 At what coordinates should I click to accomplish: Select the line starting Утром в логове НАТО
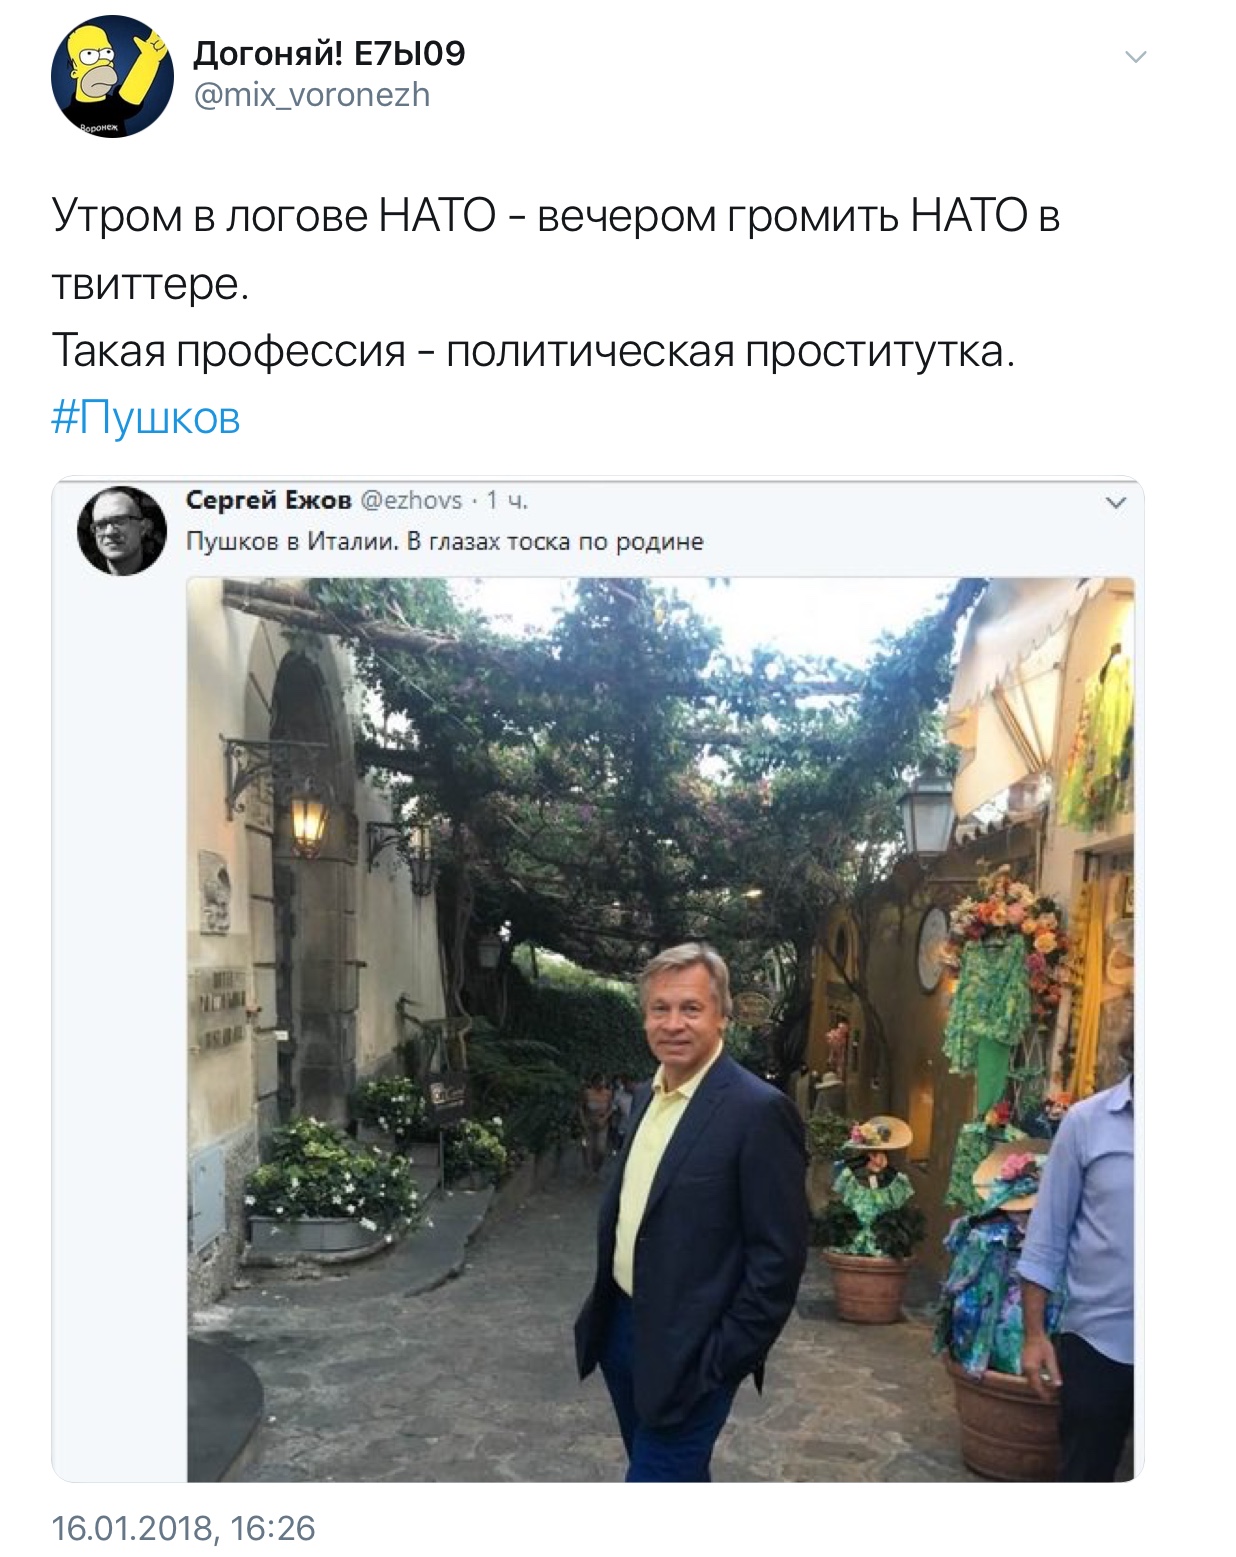click(x=556, y=215)
